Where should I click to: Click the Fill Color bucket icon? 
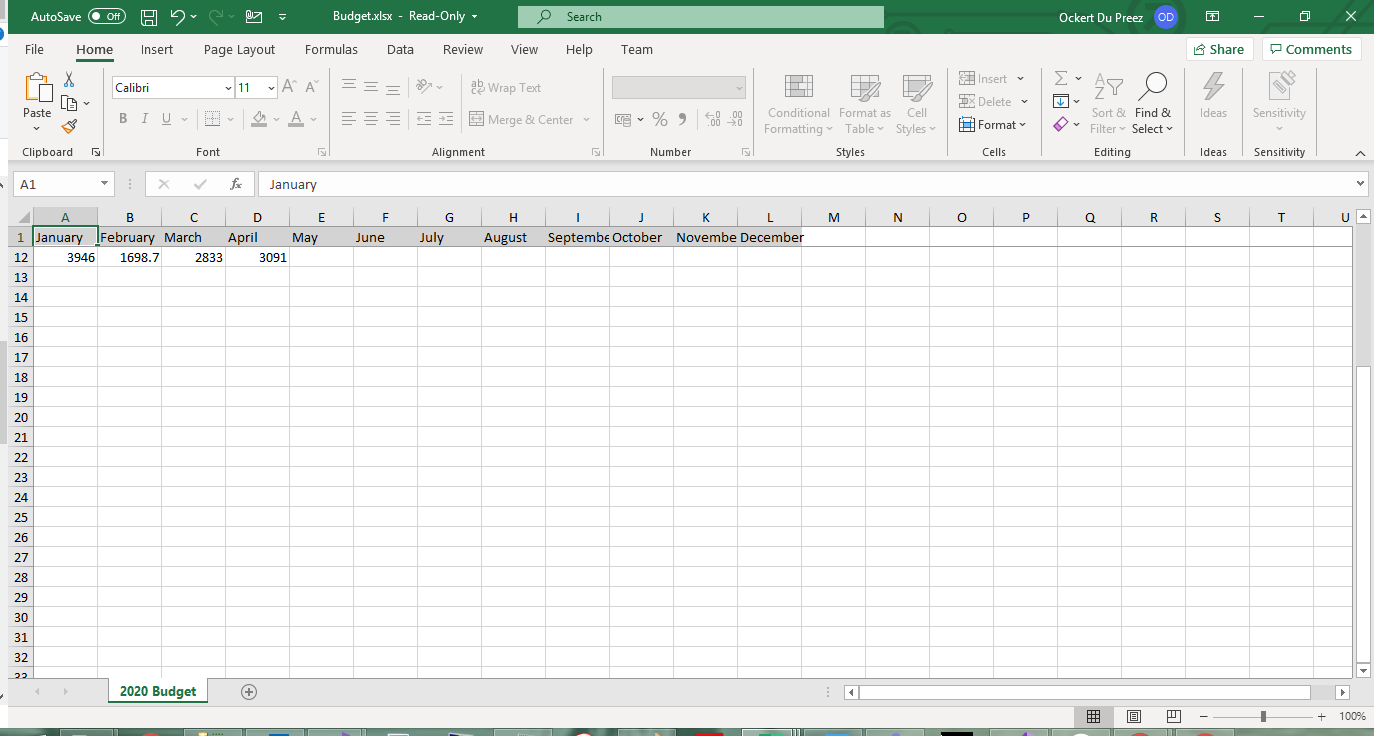259,119
